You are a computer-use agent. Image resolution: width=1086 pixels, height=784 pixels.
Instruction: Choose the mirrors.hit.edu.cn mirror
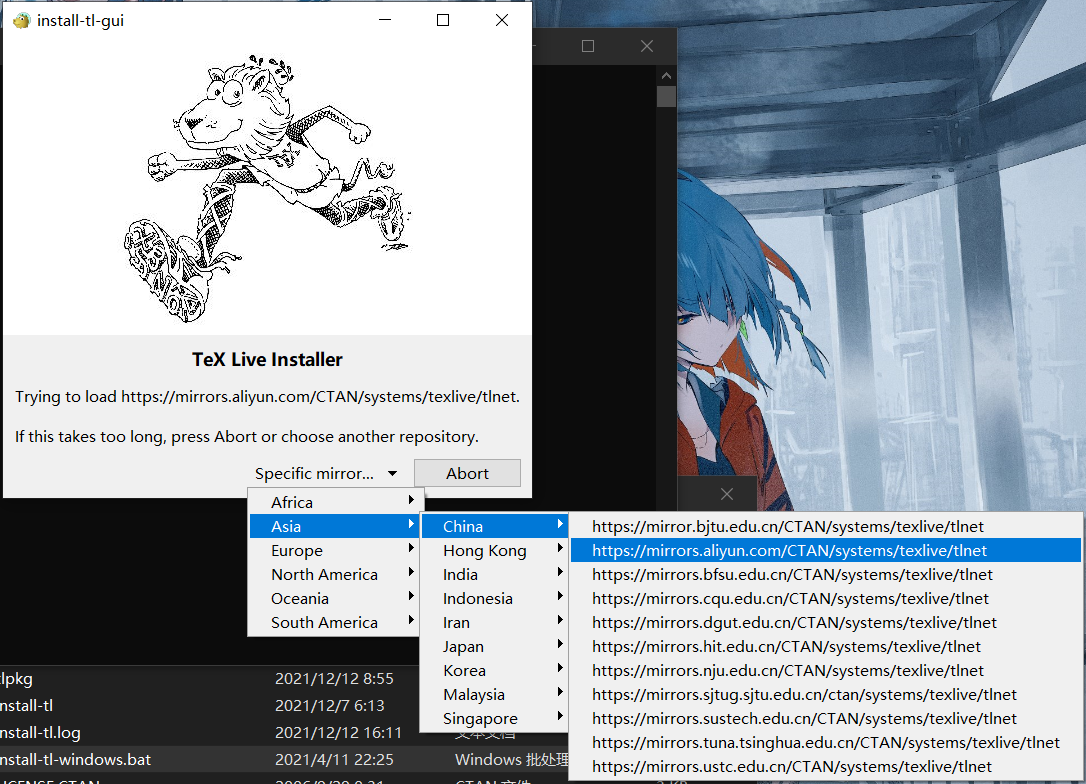click(x=826, y=647)
